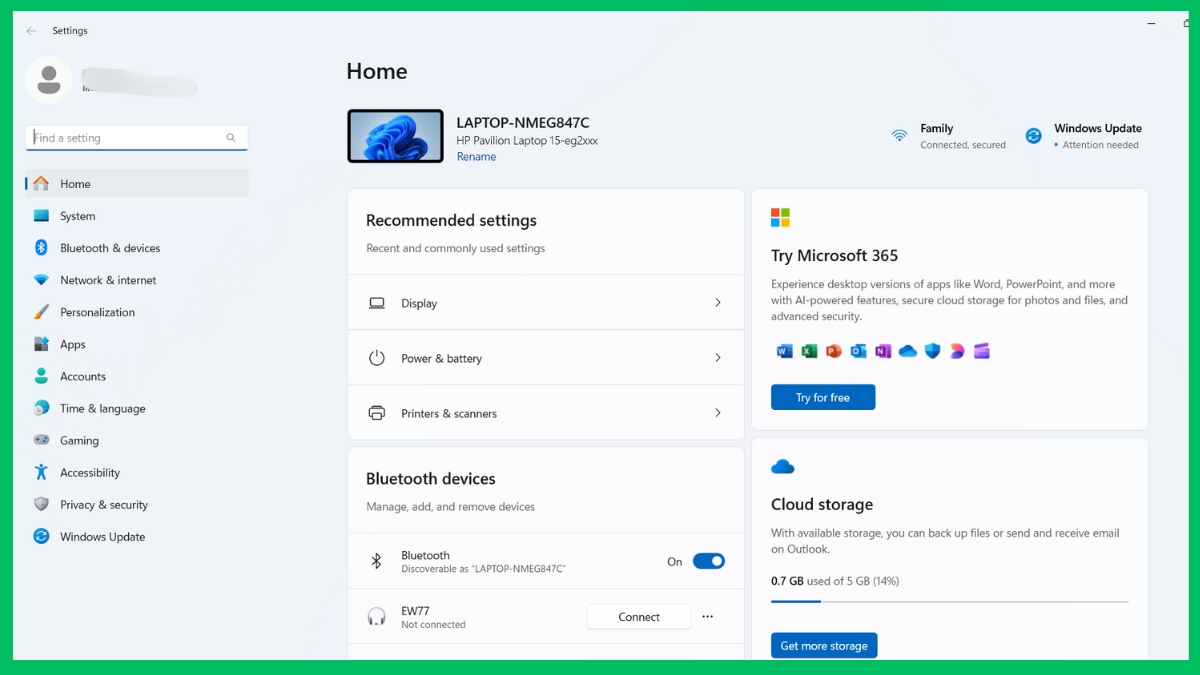This screenshot has width=1200, height=675.
Task: Click the Rename link under the device name
Action: pos(476,156)
